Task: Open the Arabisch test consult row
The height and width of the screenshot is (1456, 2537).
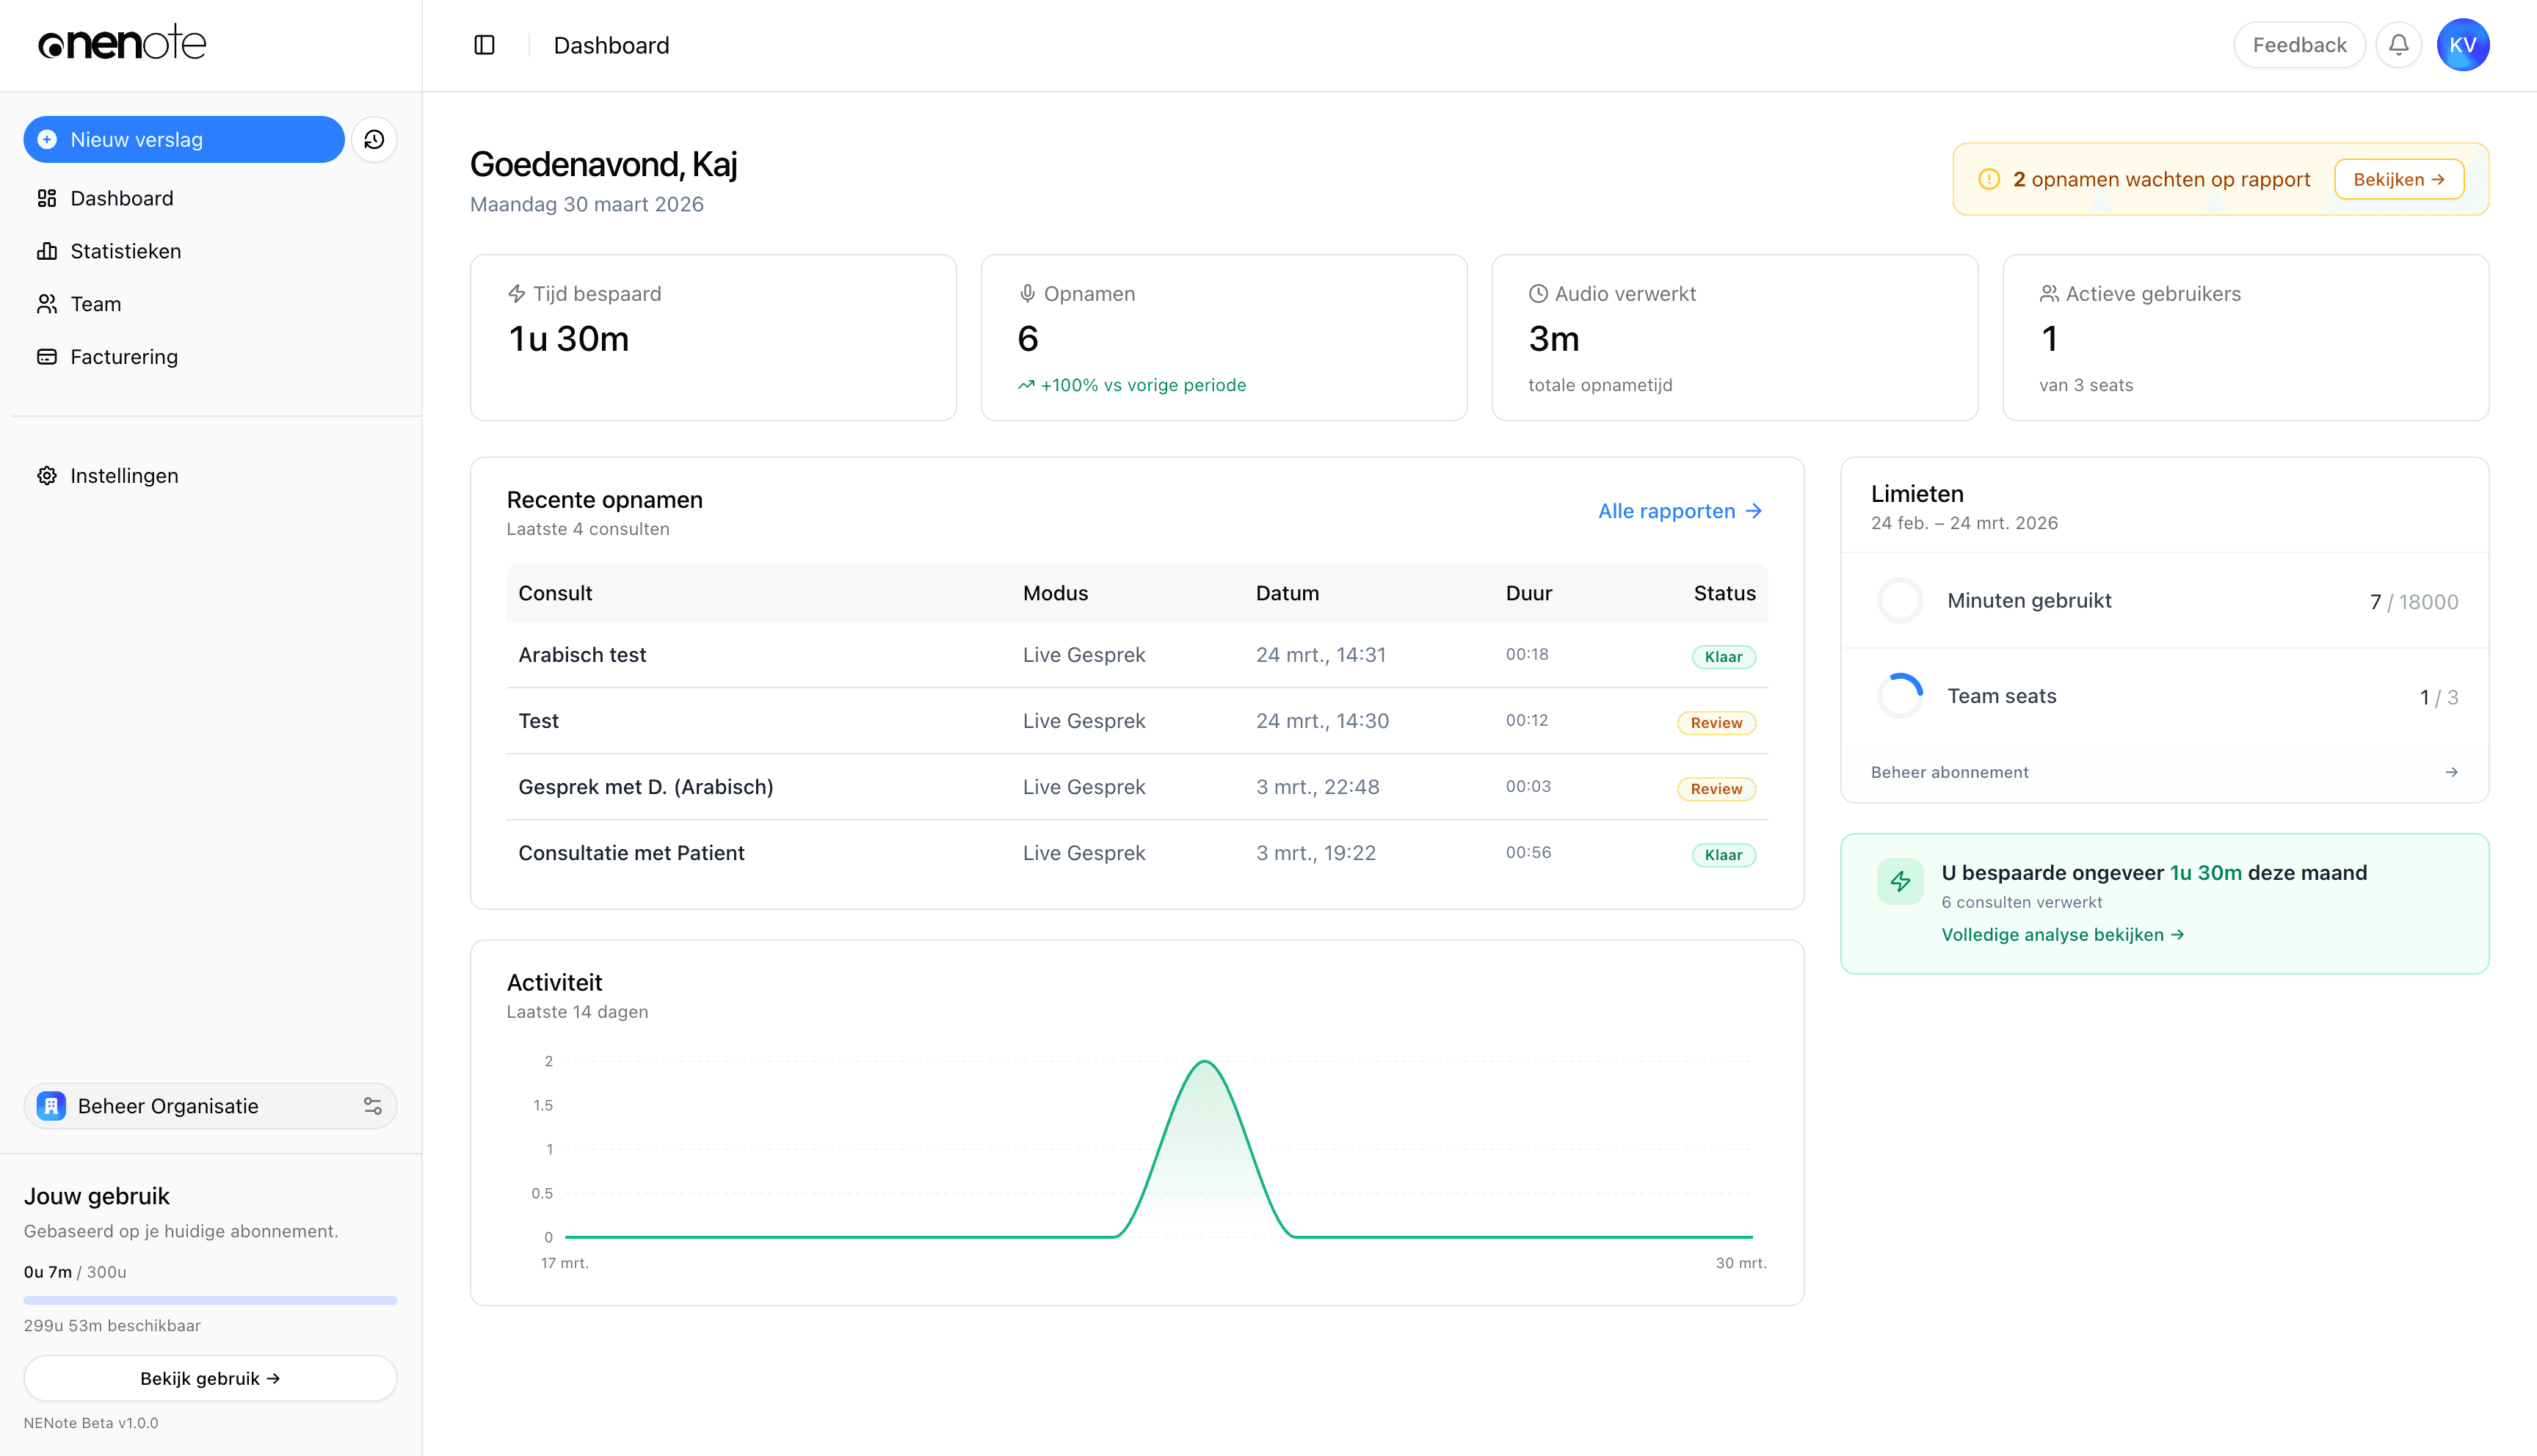Action: pos(582,655)
